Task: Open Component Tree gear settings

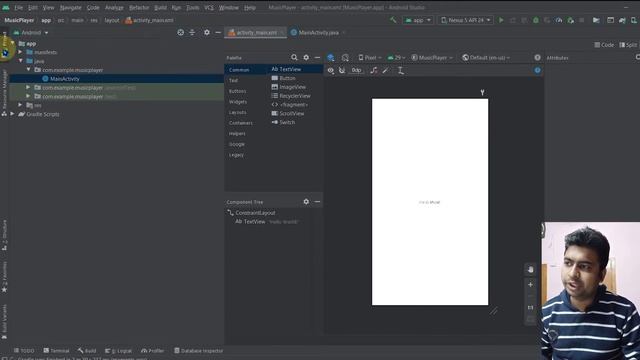Action: click(306, 202)
